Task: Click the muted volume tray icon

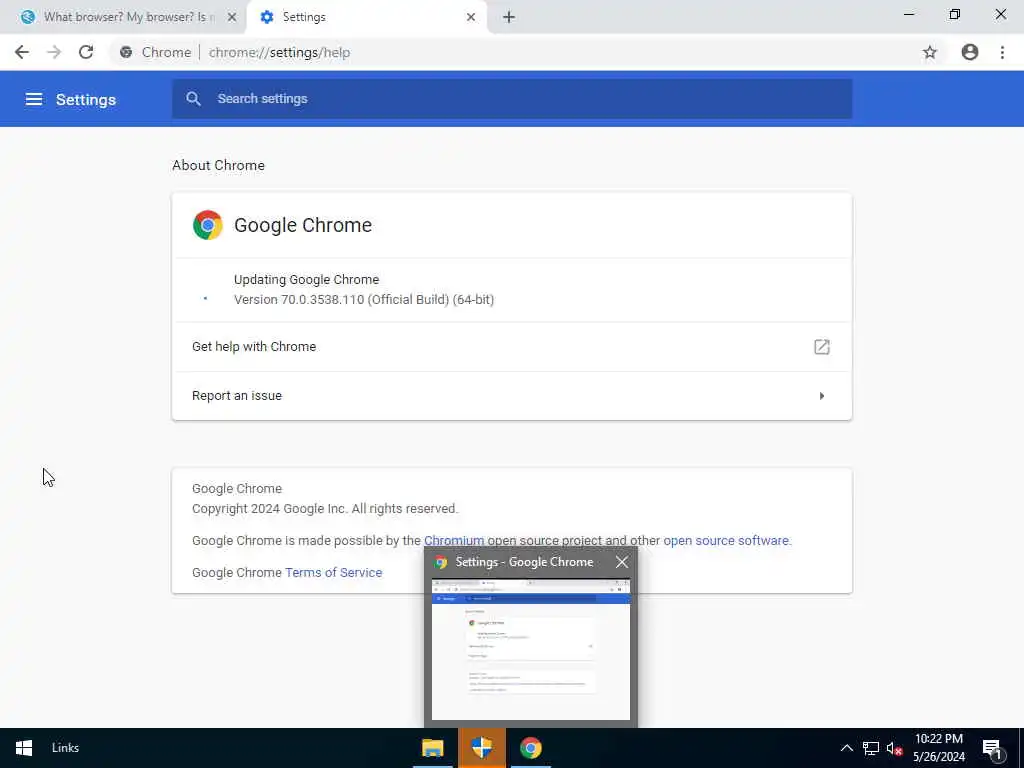Action: tap(895, 748)
